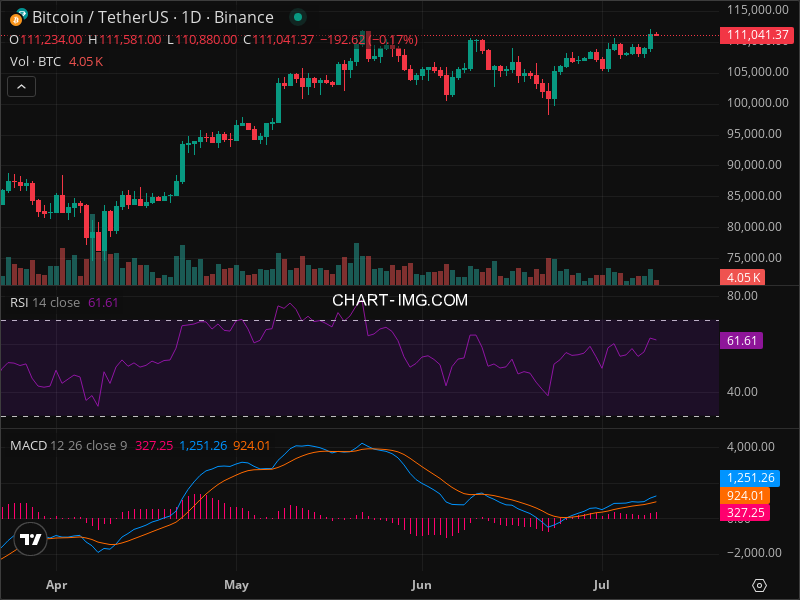Screen dimensions: 800x600
Task: Click the 327.25 value in MACD legend
Action: pyautogui.click(x=154, y=445)
